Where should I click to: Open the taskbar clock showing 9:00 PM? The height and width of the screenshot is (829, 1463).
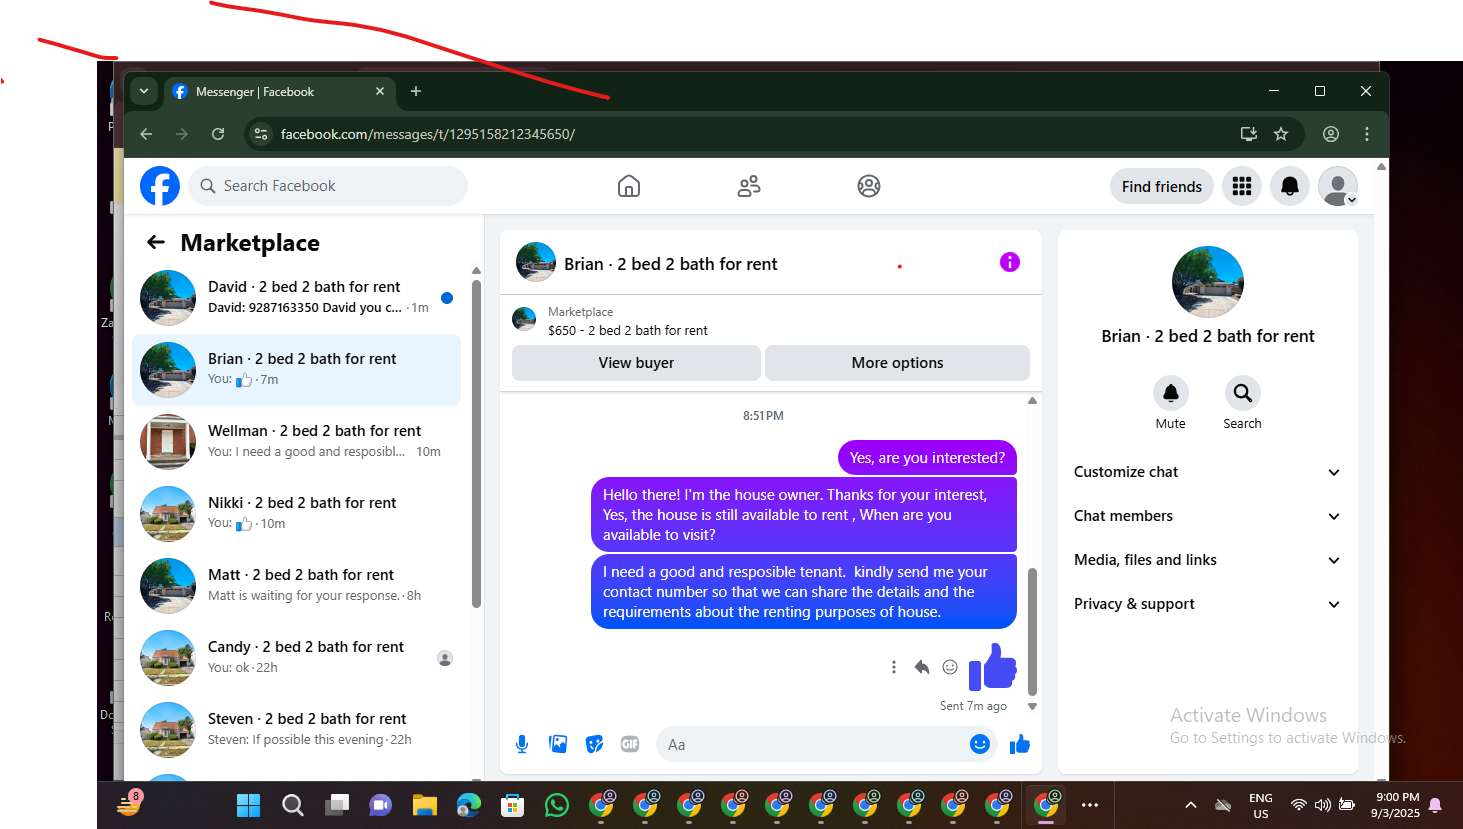point(1396,805)
